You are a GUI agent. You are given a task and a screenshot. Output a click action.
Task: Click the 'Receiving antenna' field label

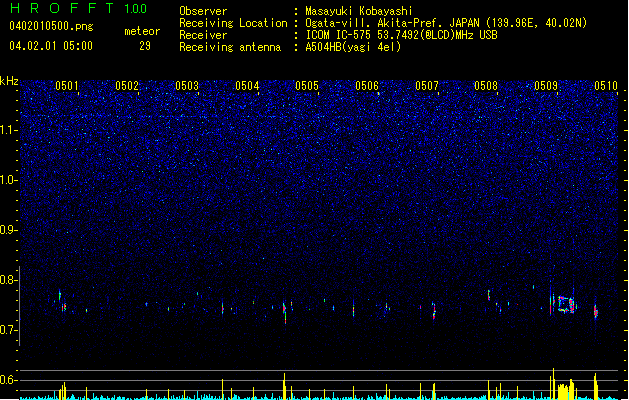point(230,47)
